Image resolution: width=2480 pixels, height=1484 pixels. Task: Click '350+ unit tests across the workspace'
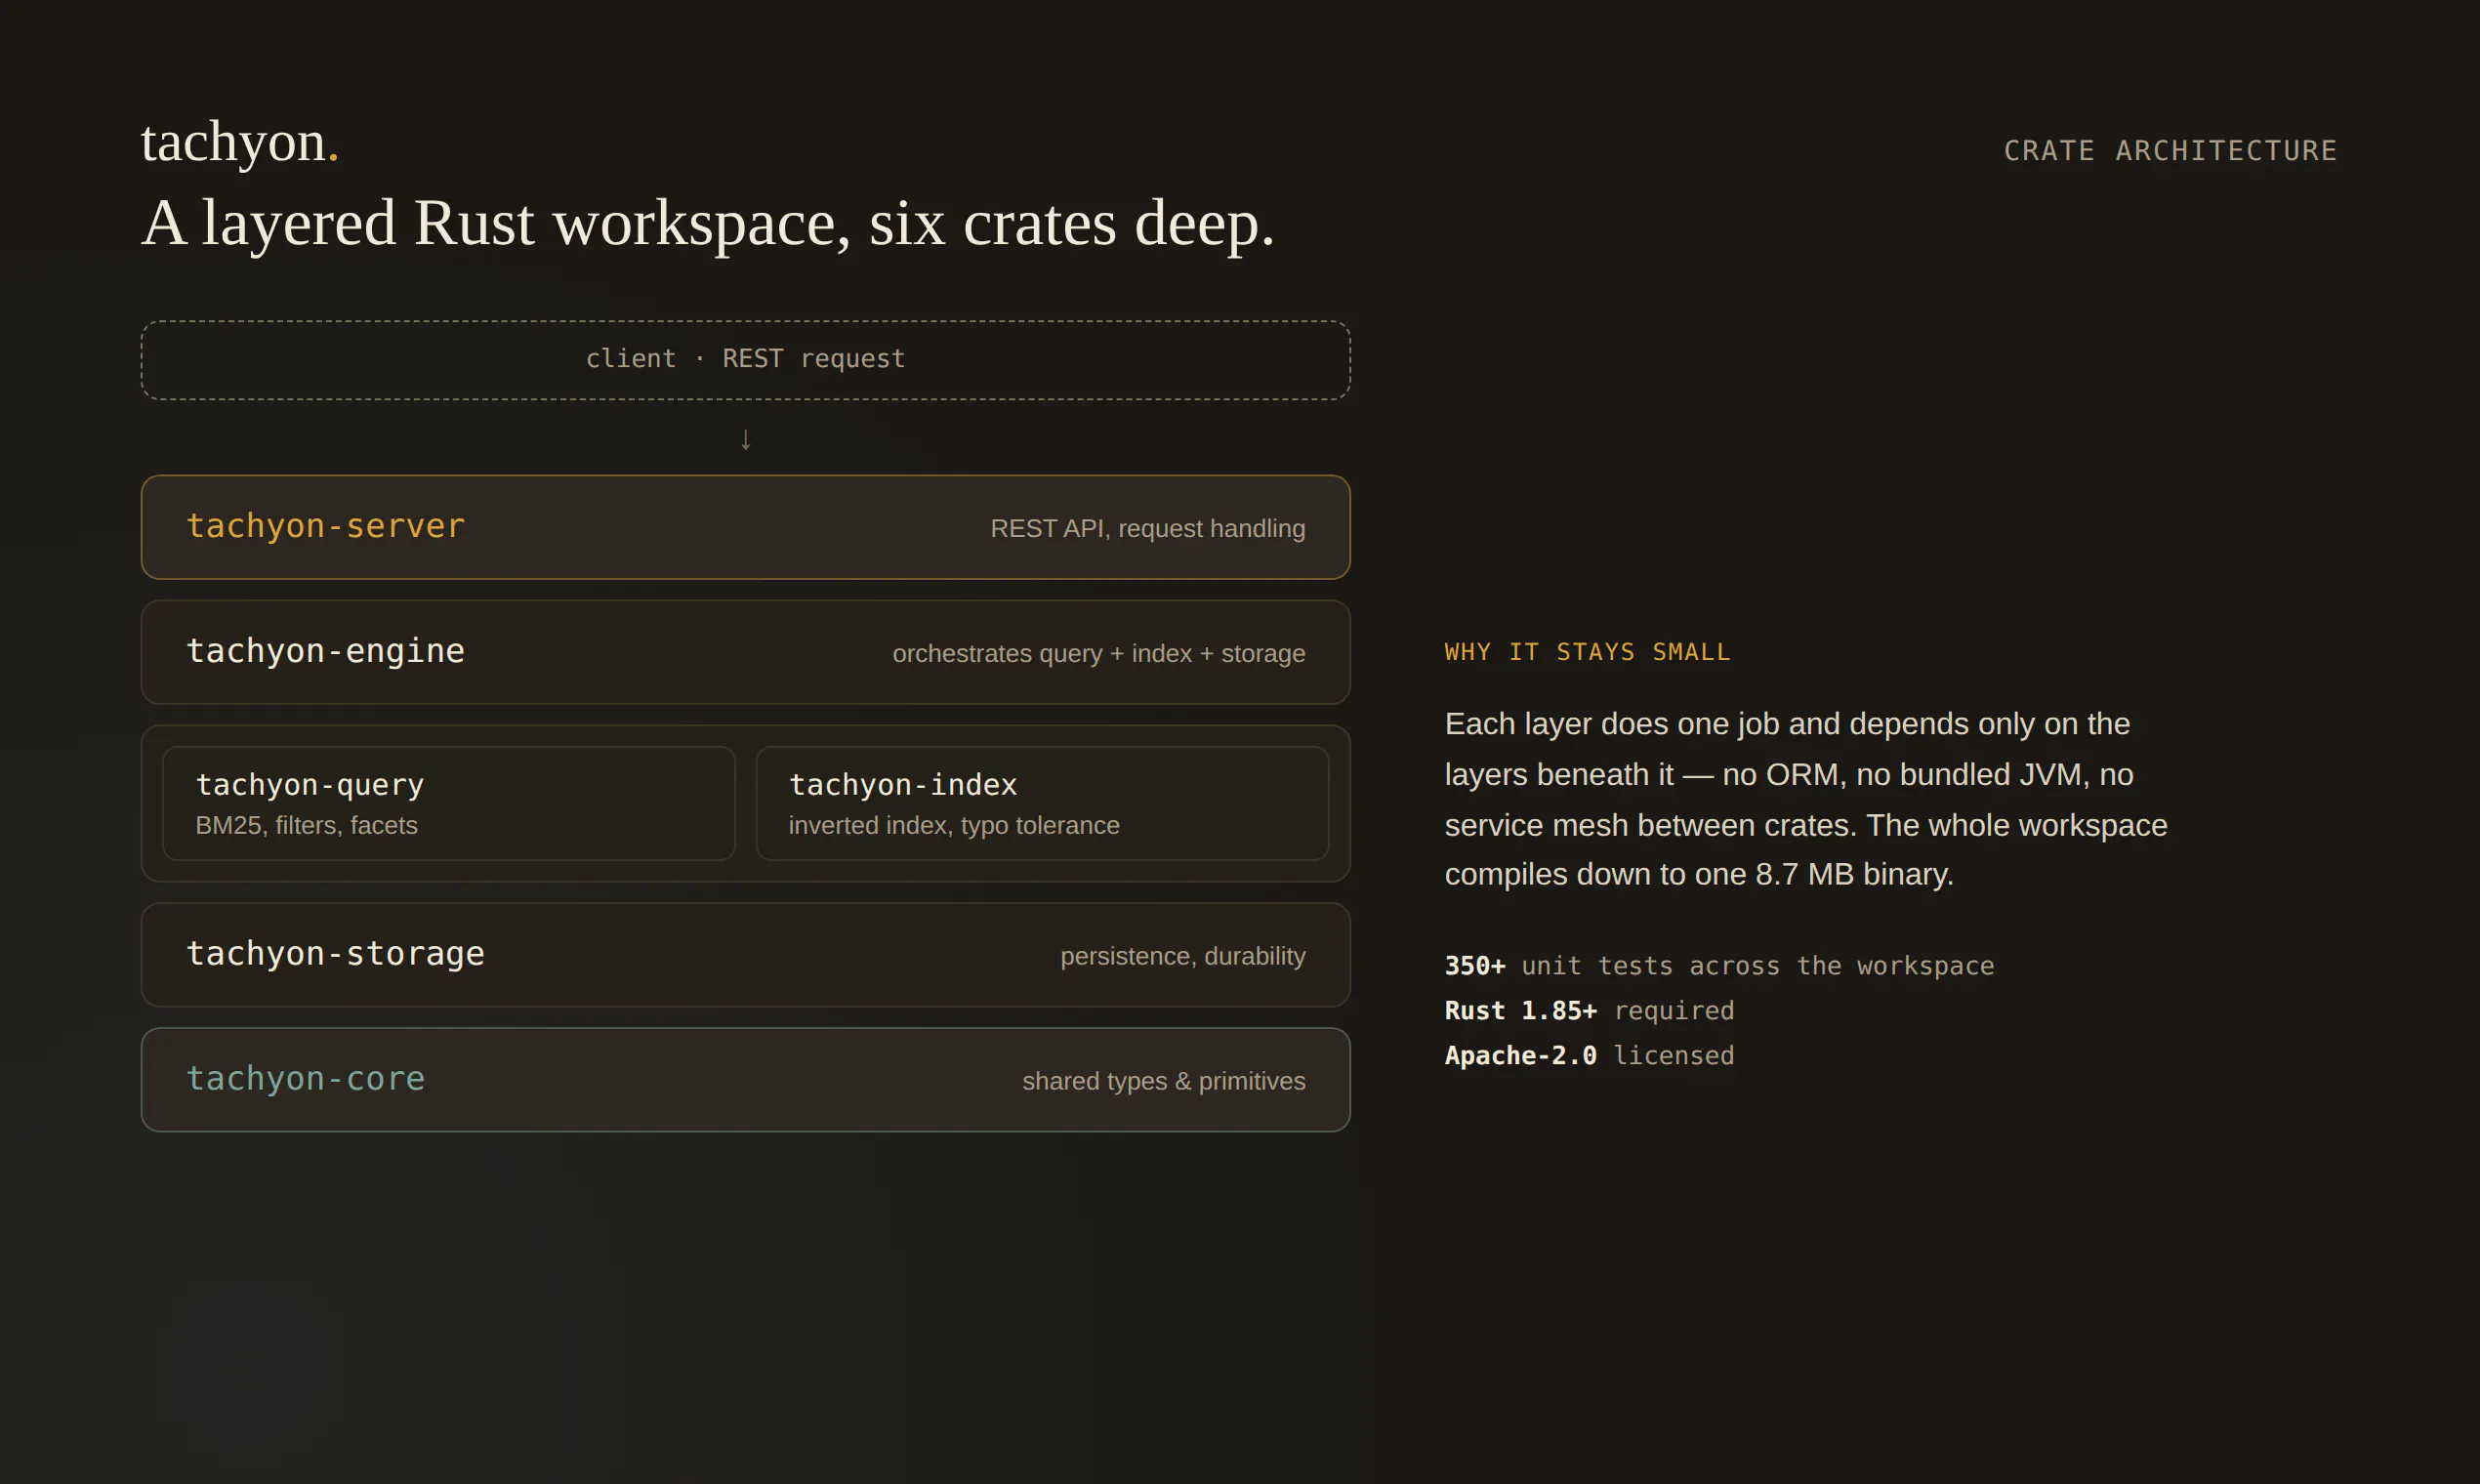click(1719, 966)
